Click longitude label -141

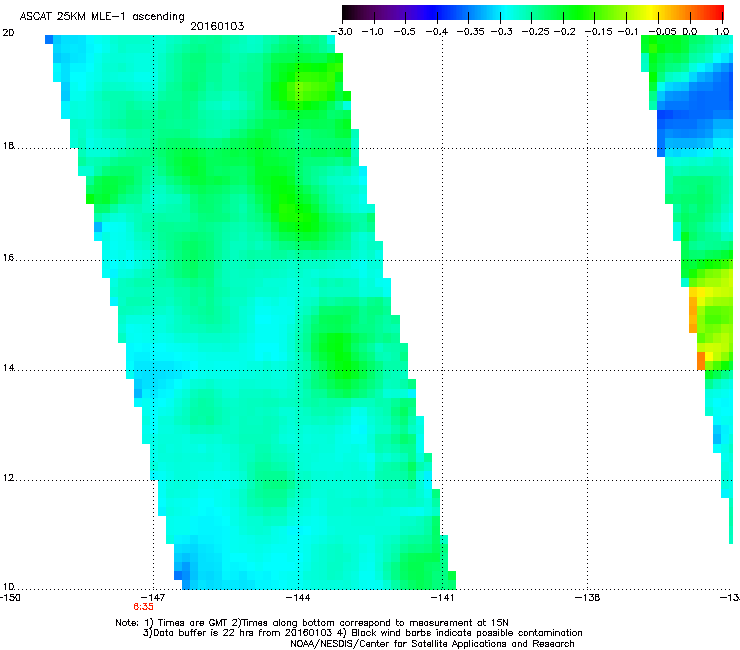pyautogui.click(x=442, y=597)
